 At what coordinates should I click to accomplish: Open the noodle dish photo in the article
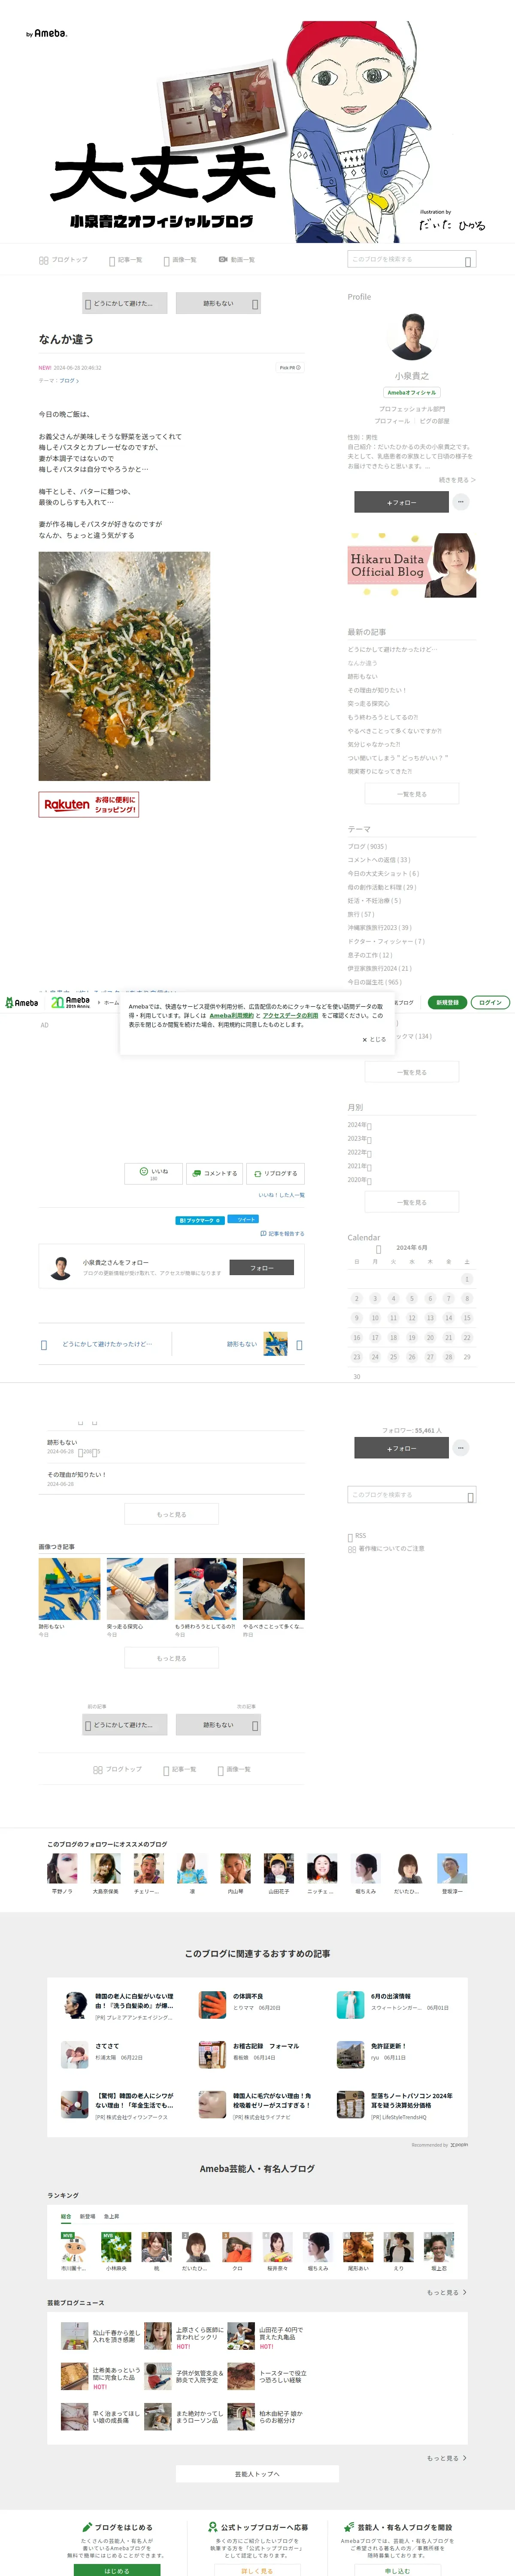(124, 666)
